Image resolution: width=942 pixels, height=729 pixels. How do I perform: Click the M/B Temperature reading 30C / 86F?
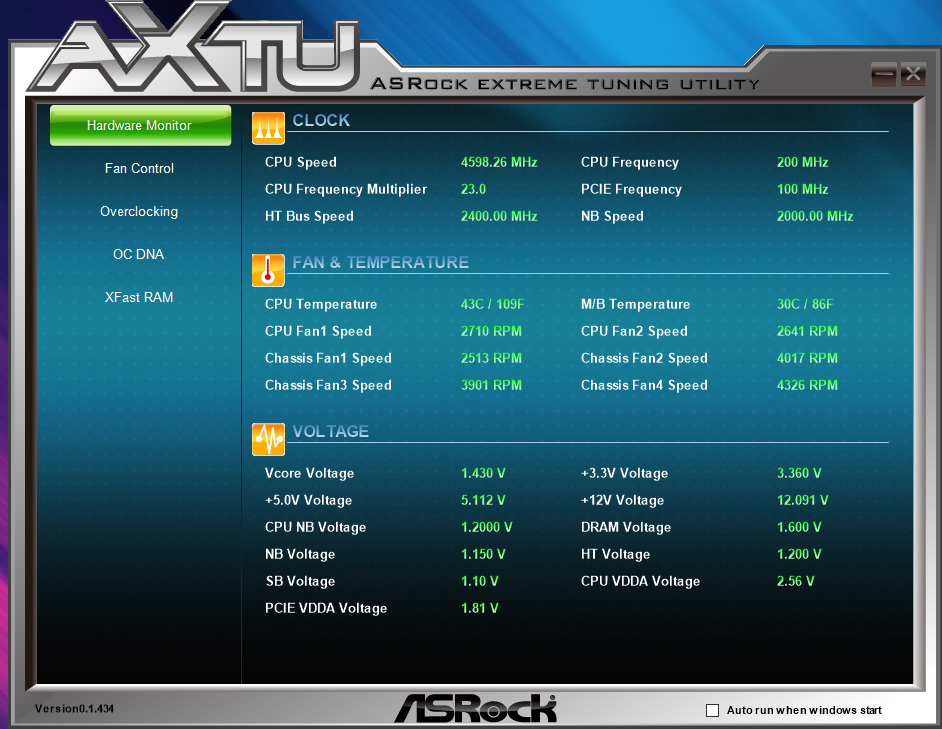(x=804, y=304)
